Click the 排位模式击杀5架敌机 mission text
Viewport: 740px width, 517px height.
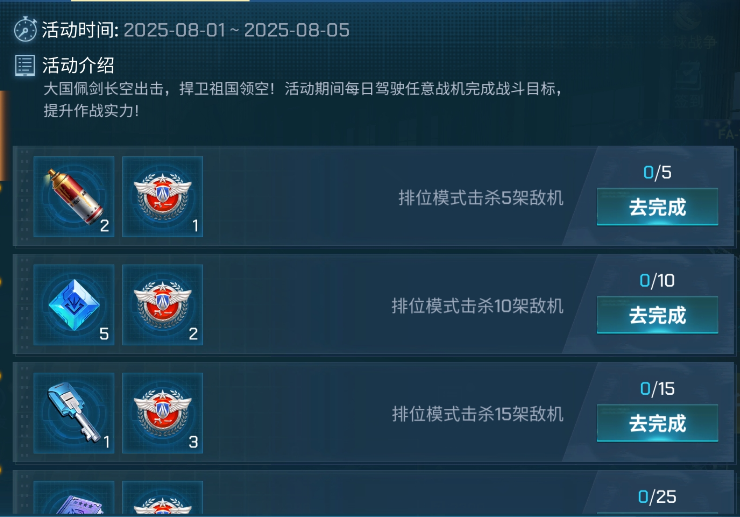click(481, 198)
